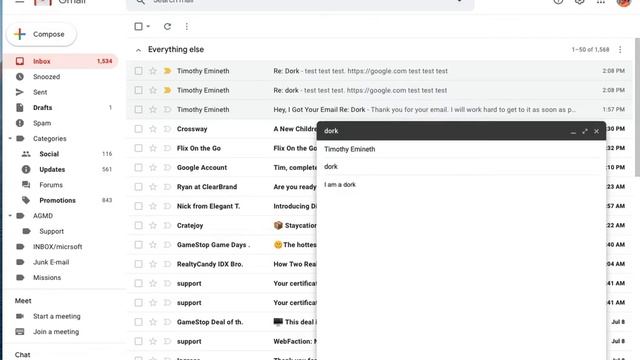The width and height of the screenshot is (640, 360).
Task: Tick checkbox for Hey, I Got Your Email row
Action: pos(139,109)
